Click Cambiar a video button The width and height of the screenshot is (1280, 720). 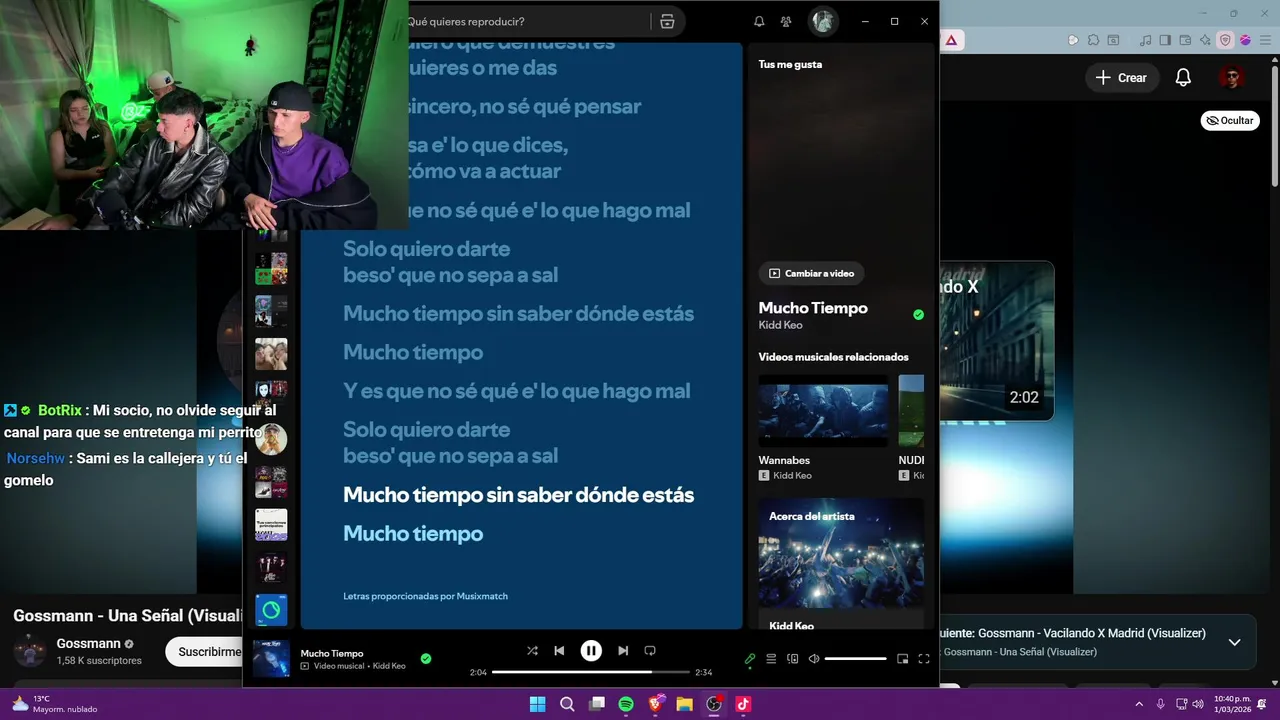(811, 273)
